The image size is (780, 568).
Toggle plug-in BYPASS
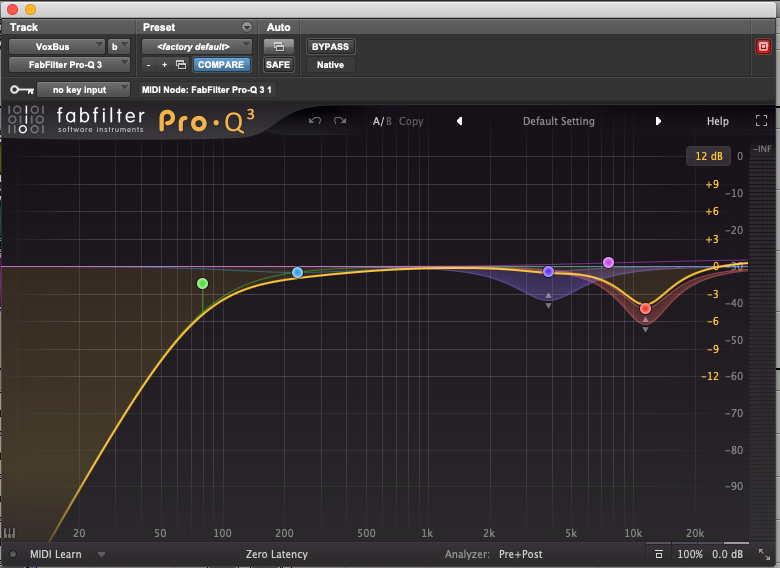330,47
